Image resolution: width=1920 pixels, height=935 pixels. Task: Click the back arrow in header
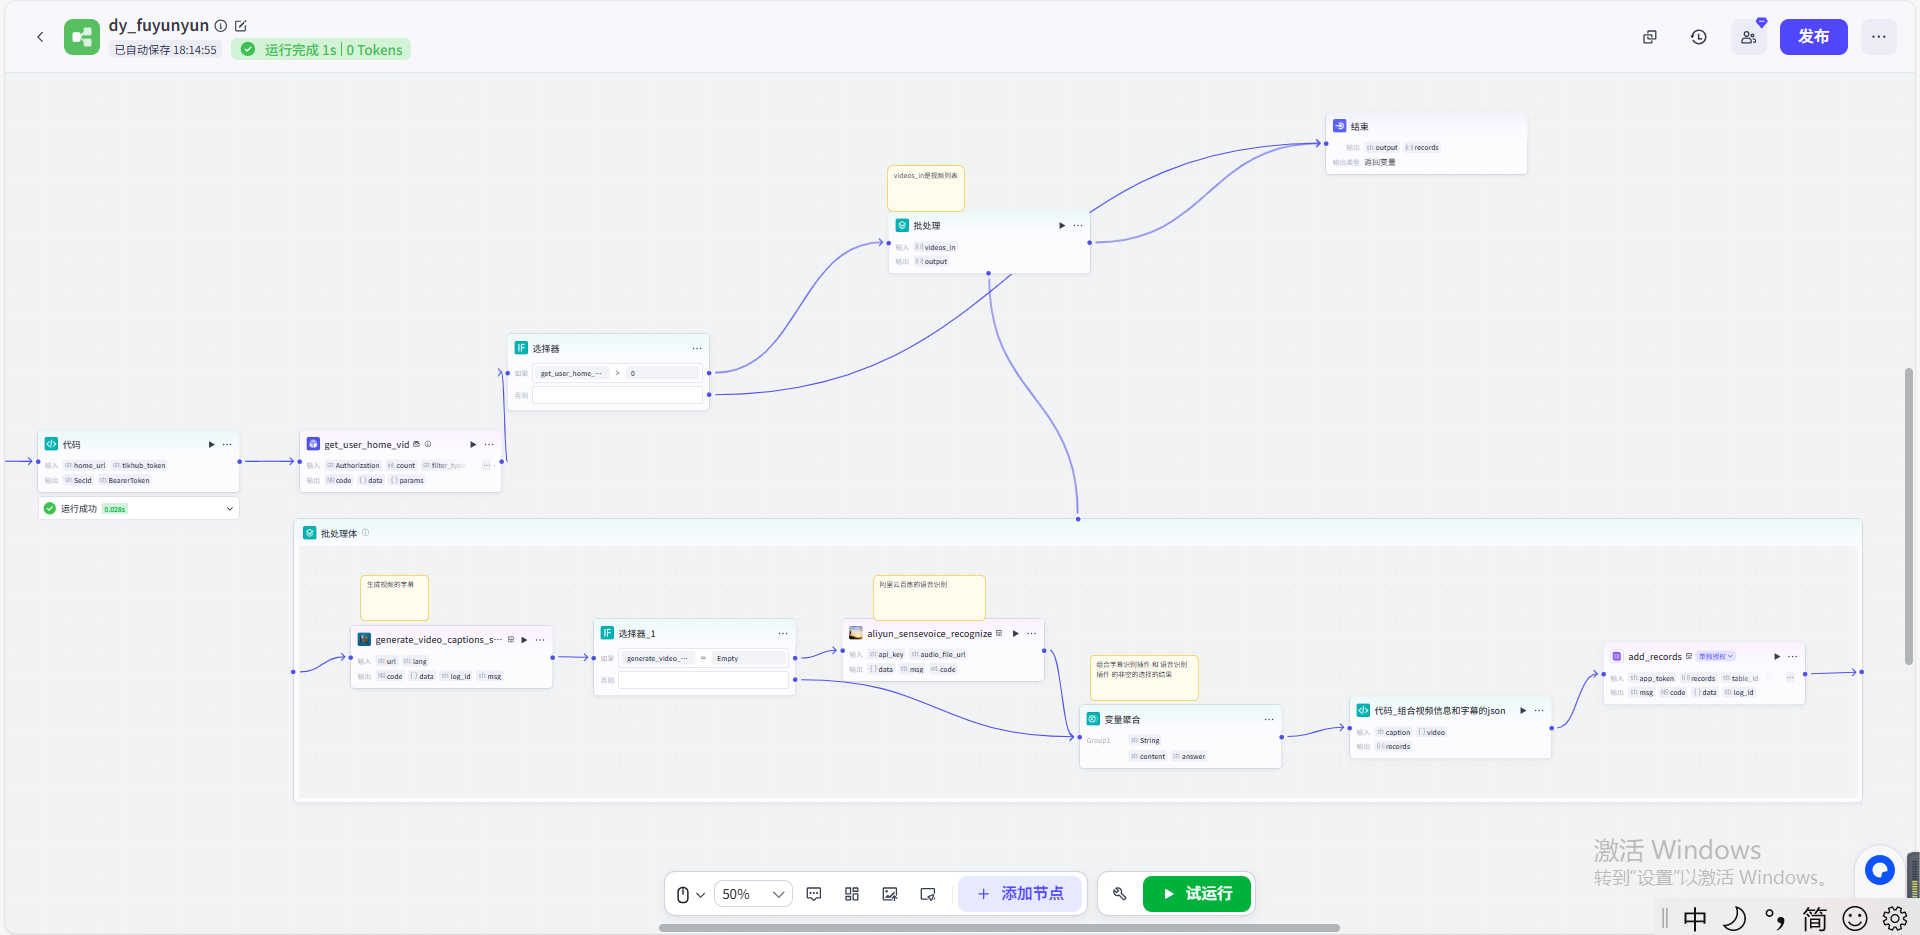[40, 37]
